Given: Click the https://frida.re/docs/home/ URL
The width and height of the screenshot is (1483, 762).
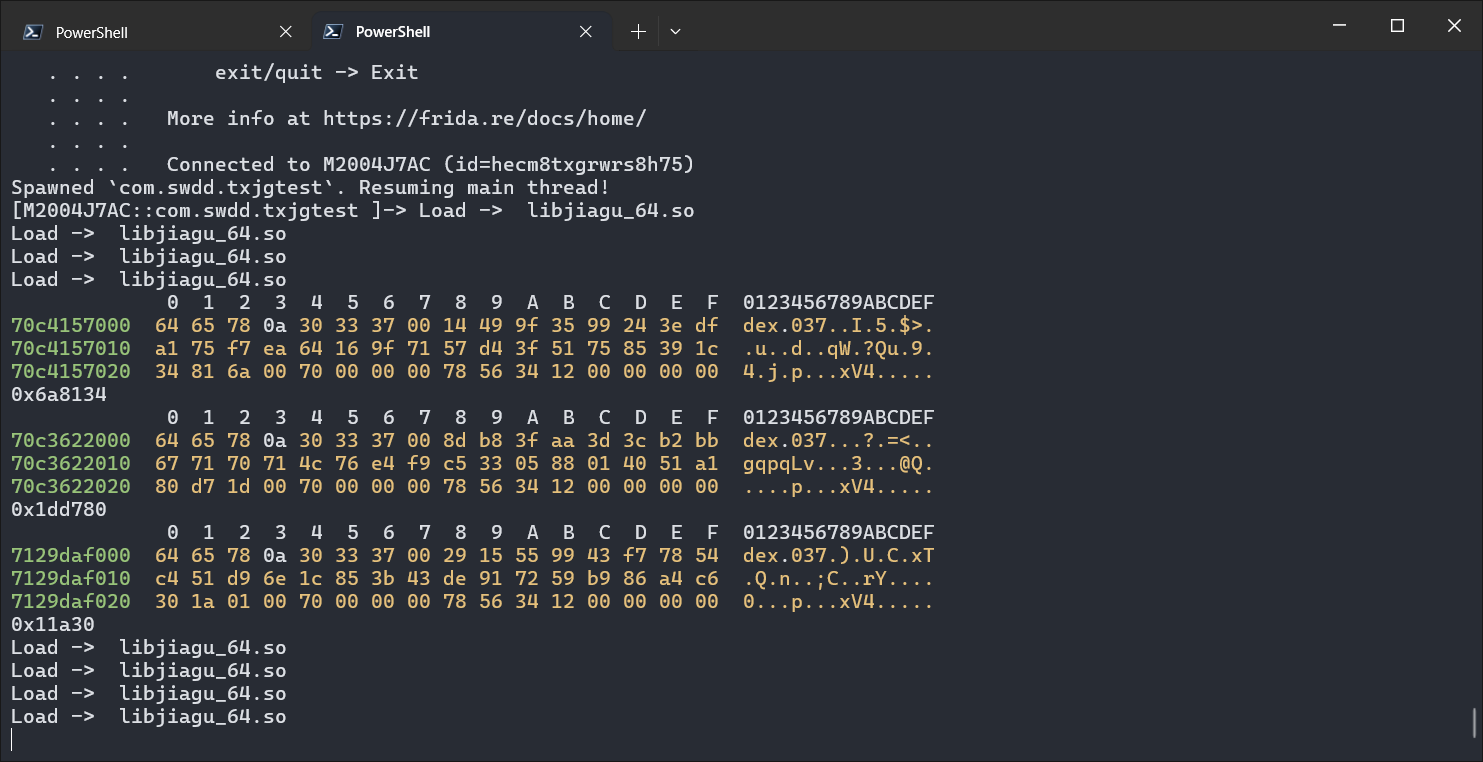Looking at the screenshot, I should coord(485,118).
